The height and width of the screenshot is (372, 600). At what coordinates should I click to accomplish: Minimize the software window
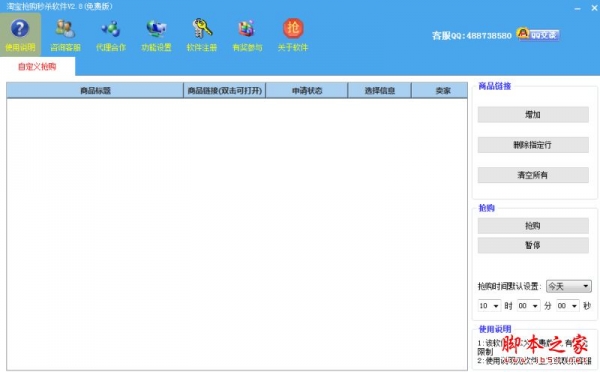tap(577, 8)
